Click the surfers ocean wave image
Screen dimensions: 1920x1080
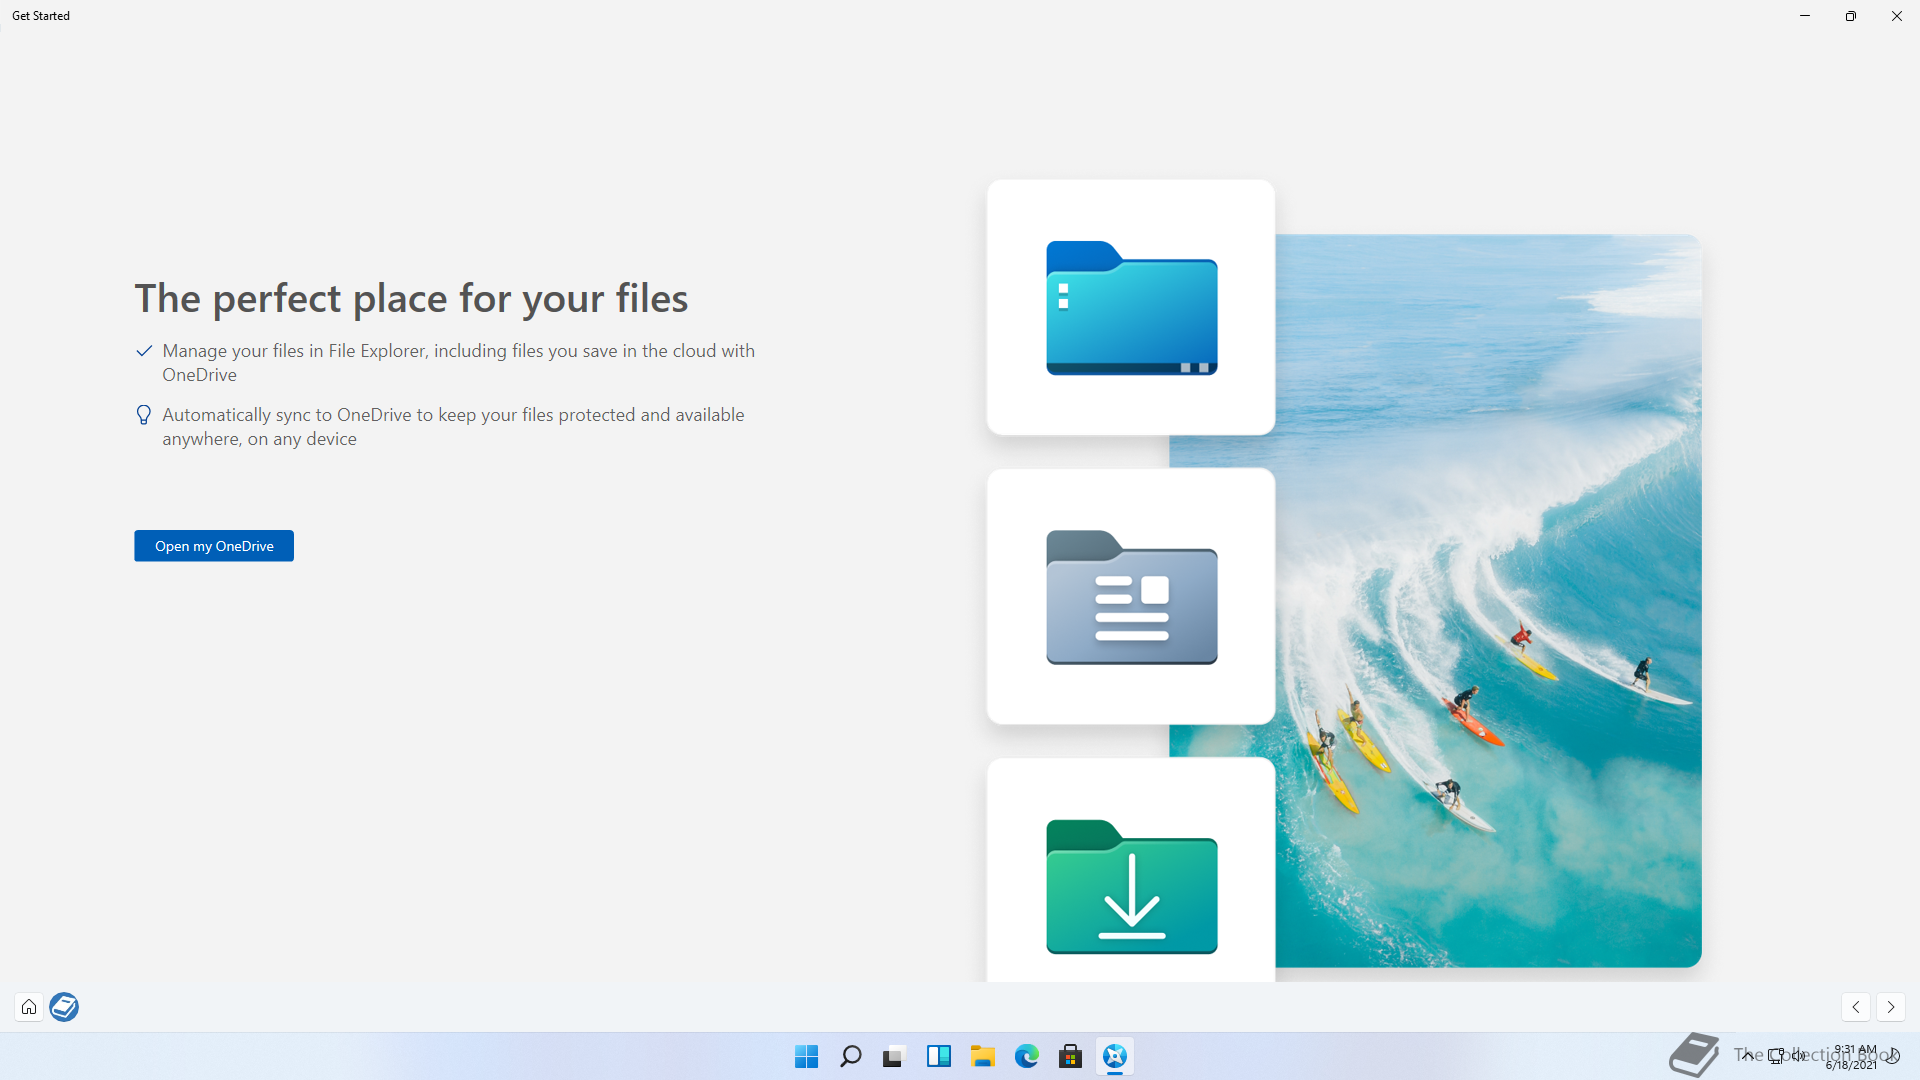pos(1488,600)
